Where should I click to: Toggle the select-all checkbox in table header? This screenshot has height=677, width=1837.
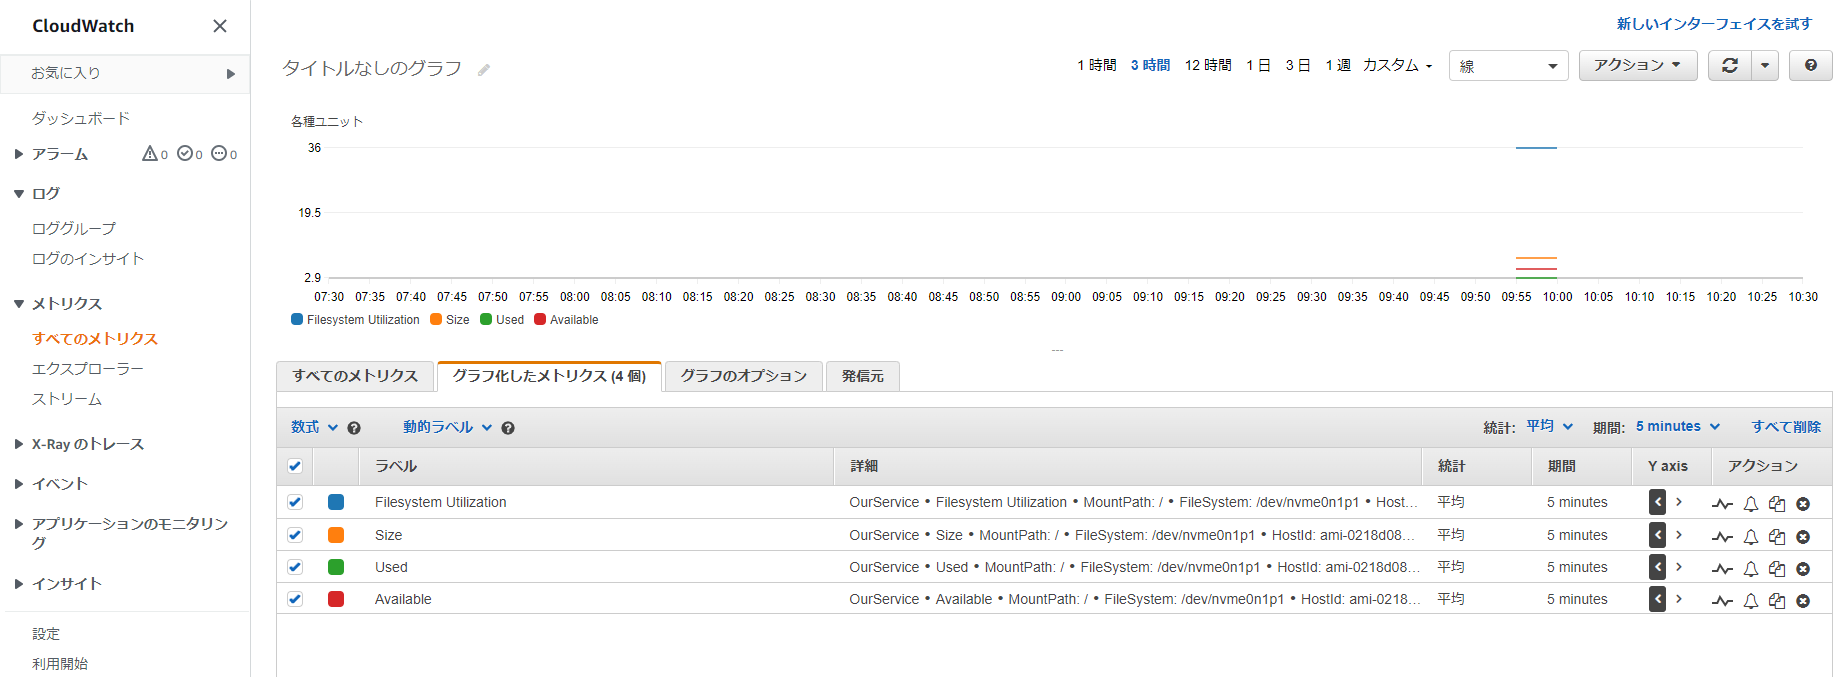[x=295, y=466]
